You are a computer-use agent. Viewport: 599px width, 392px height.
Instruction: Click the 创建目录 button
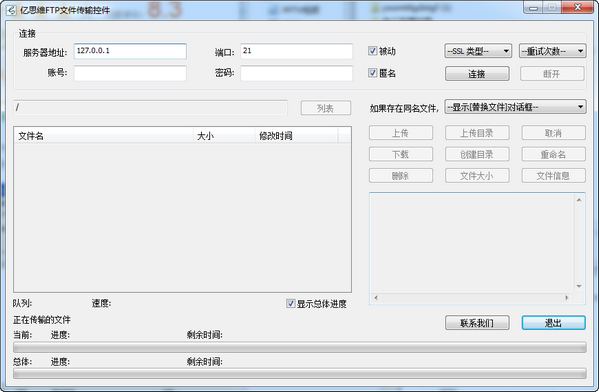pos(477,154)
